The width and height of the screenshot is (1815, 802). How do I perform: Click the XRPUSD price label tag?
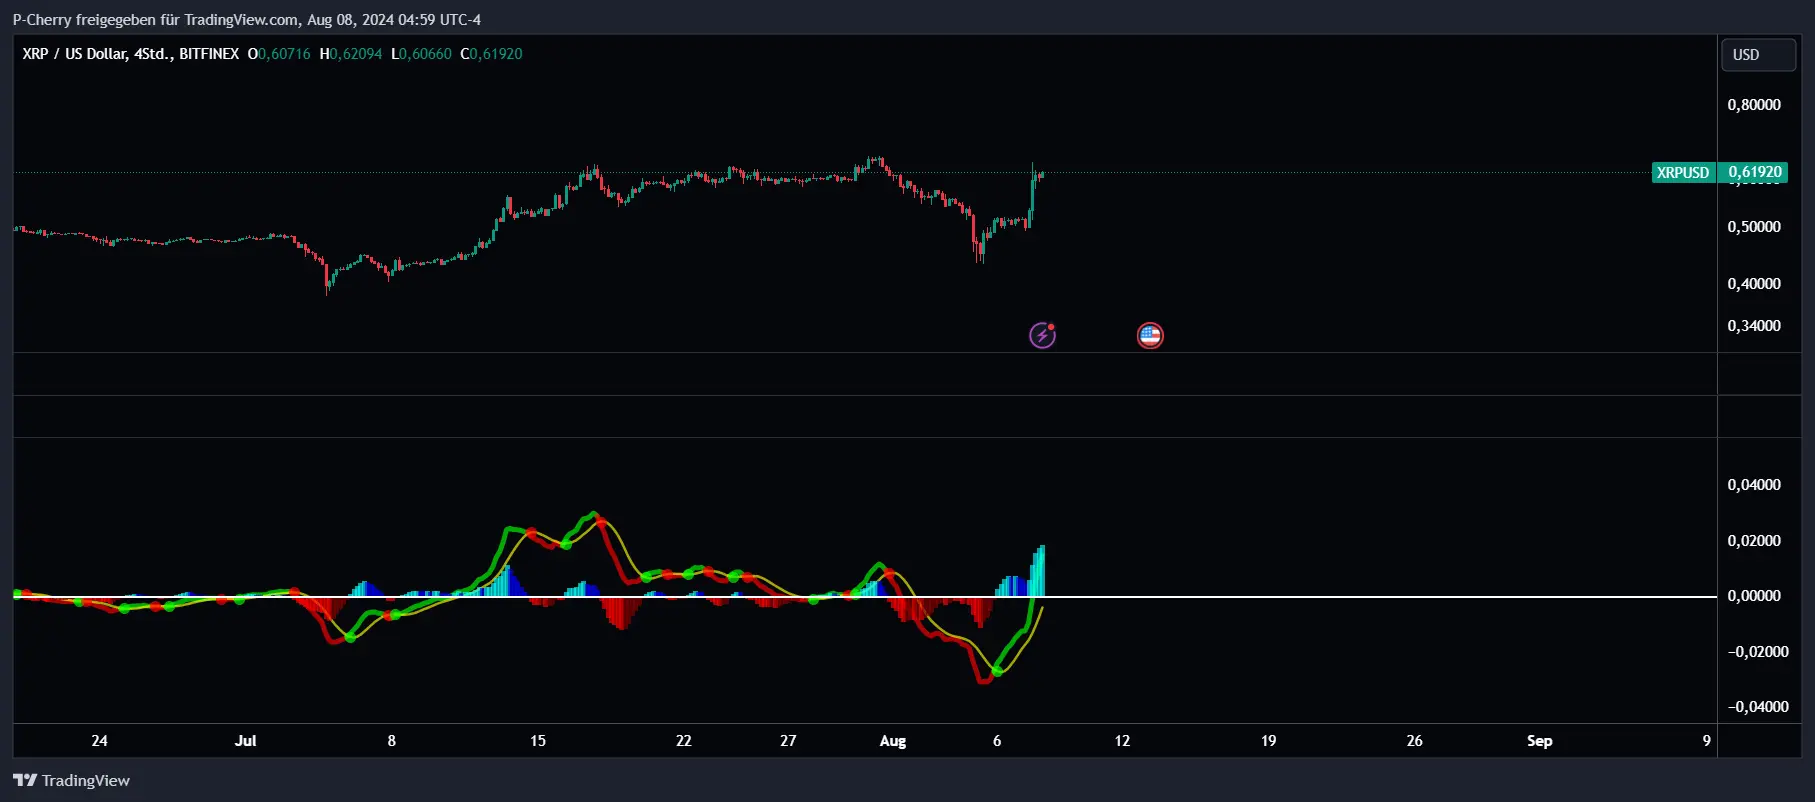tap(1683, 172)
